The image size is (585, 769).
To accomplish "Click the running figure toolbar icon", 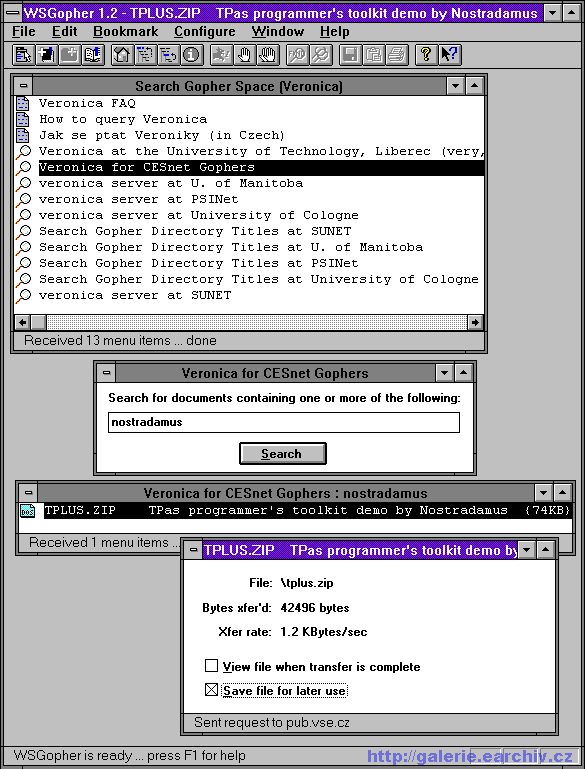I will pos(221,55).
